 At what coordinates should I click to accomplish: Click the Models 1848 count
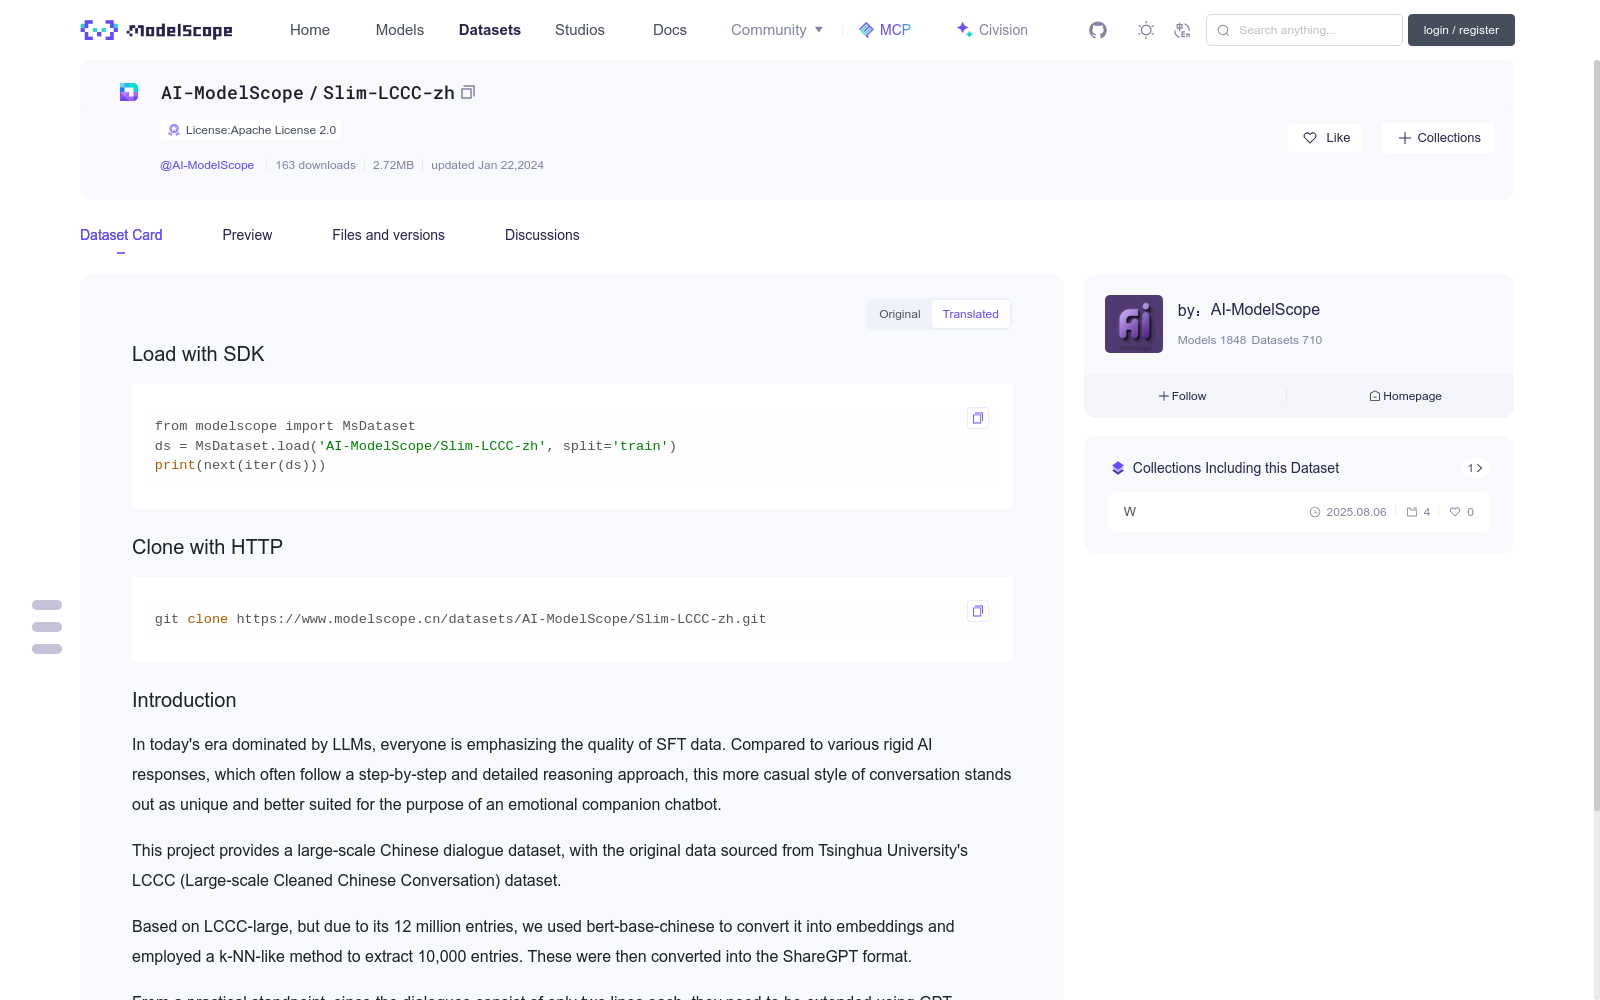[x=1212, y=340]
